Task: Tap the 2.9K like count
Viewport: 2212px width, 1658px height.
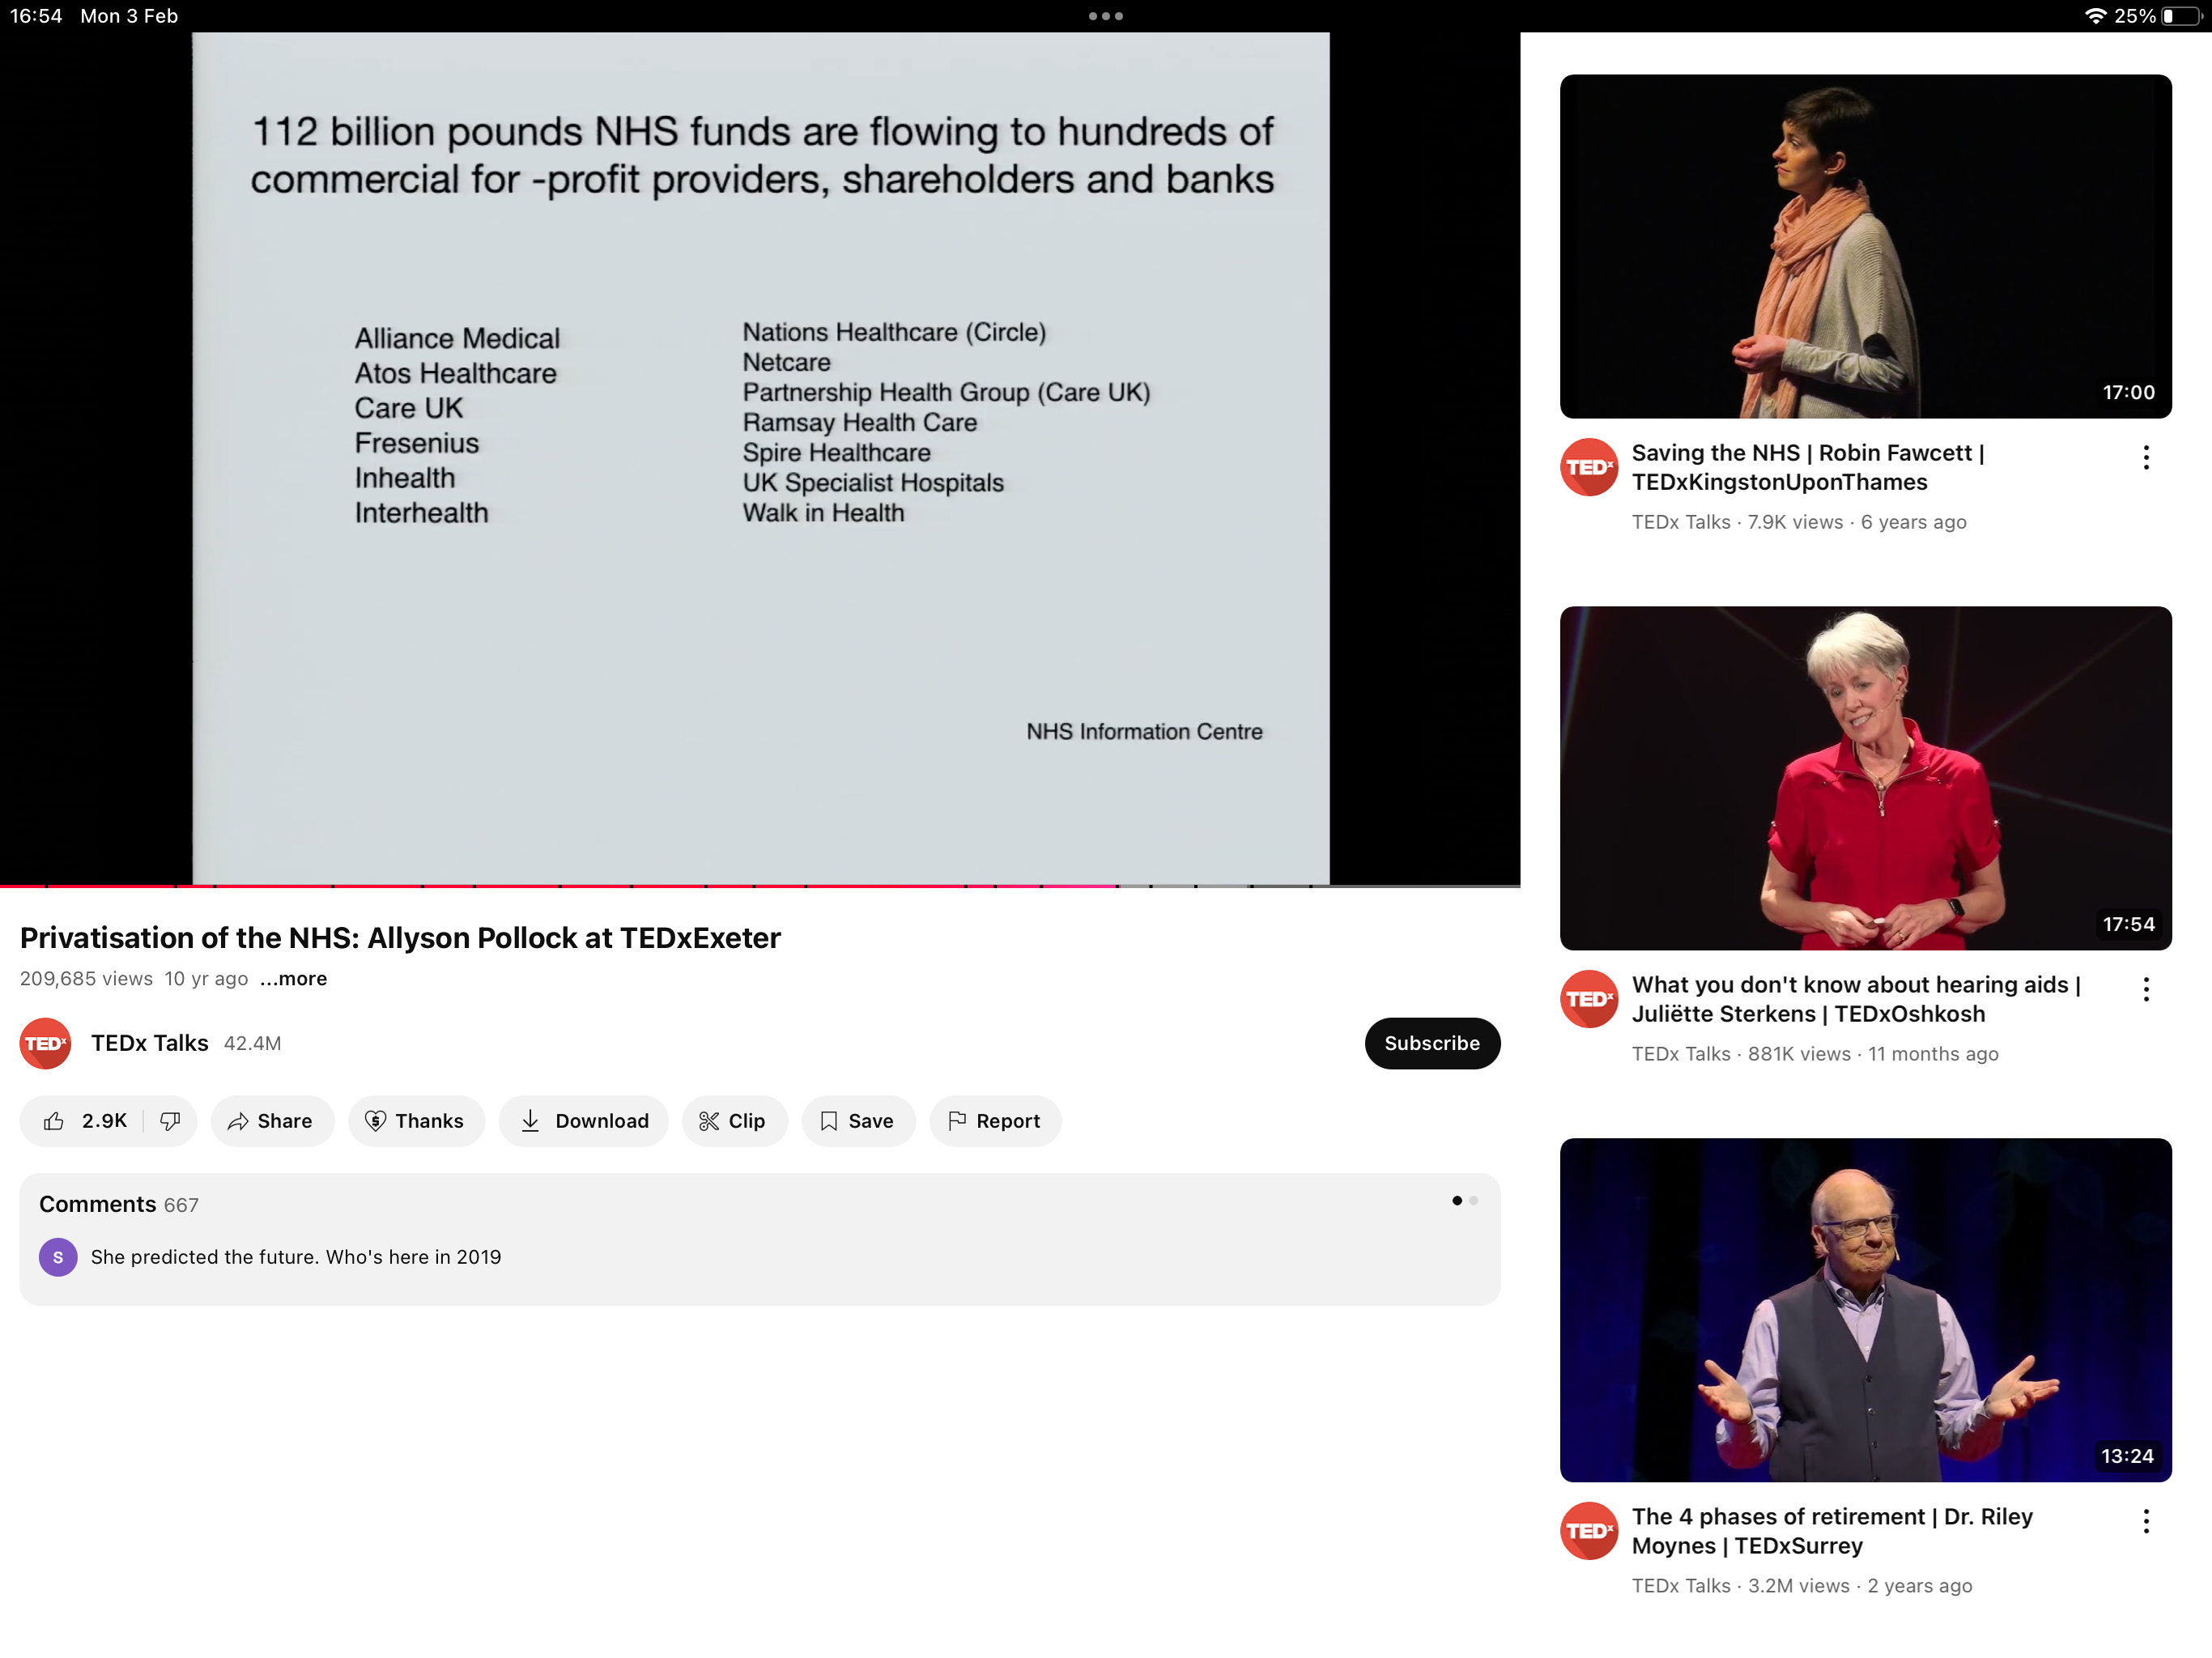Action: click(104, 1121)
